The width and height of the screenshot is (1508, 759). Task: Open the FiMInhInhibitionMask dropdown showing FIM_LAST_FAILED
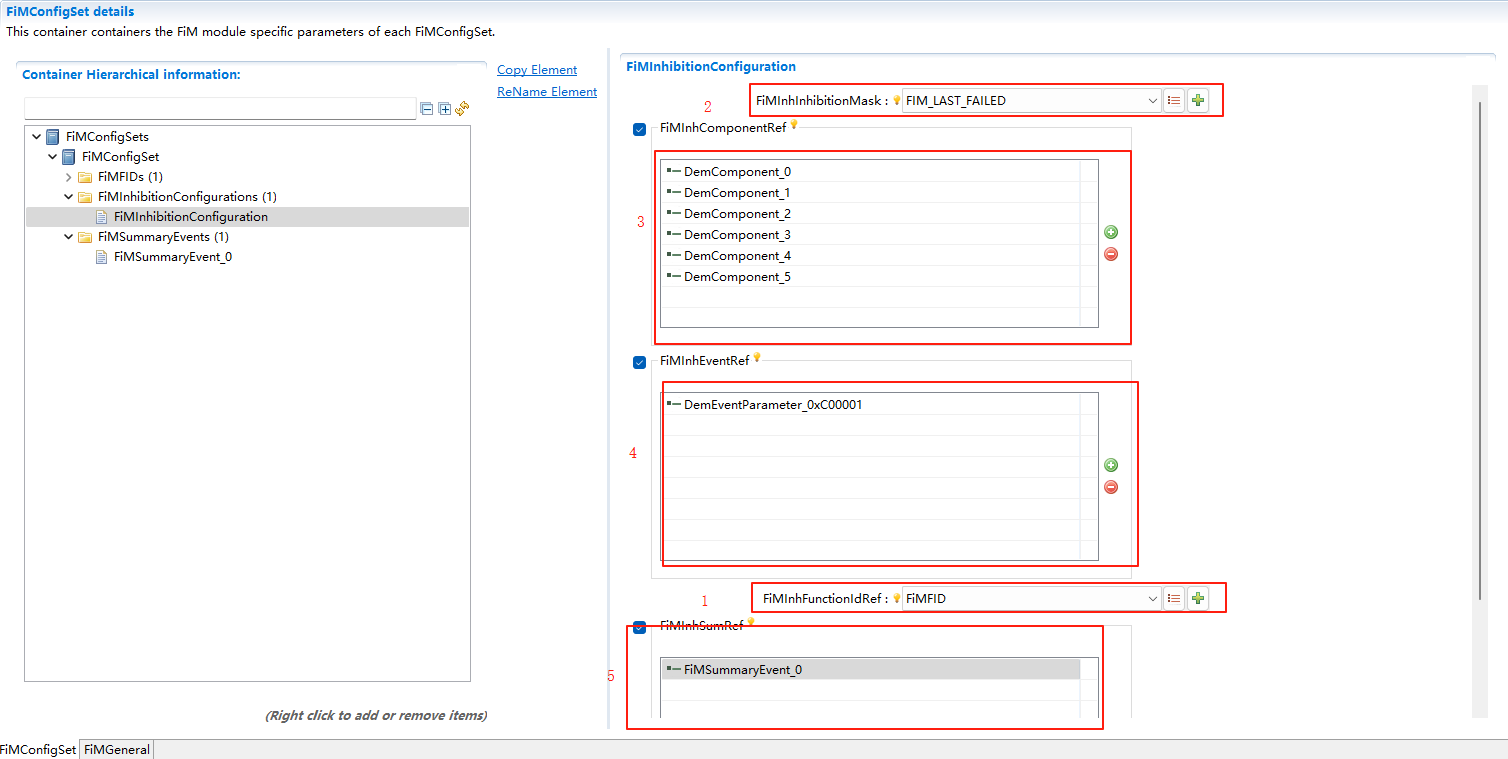point(1151,100)
